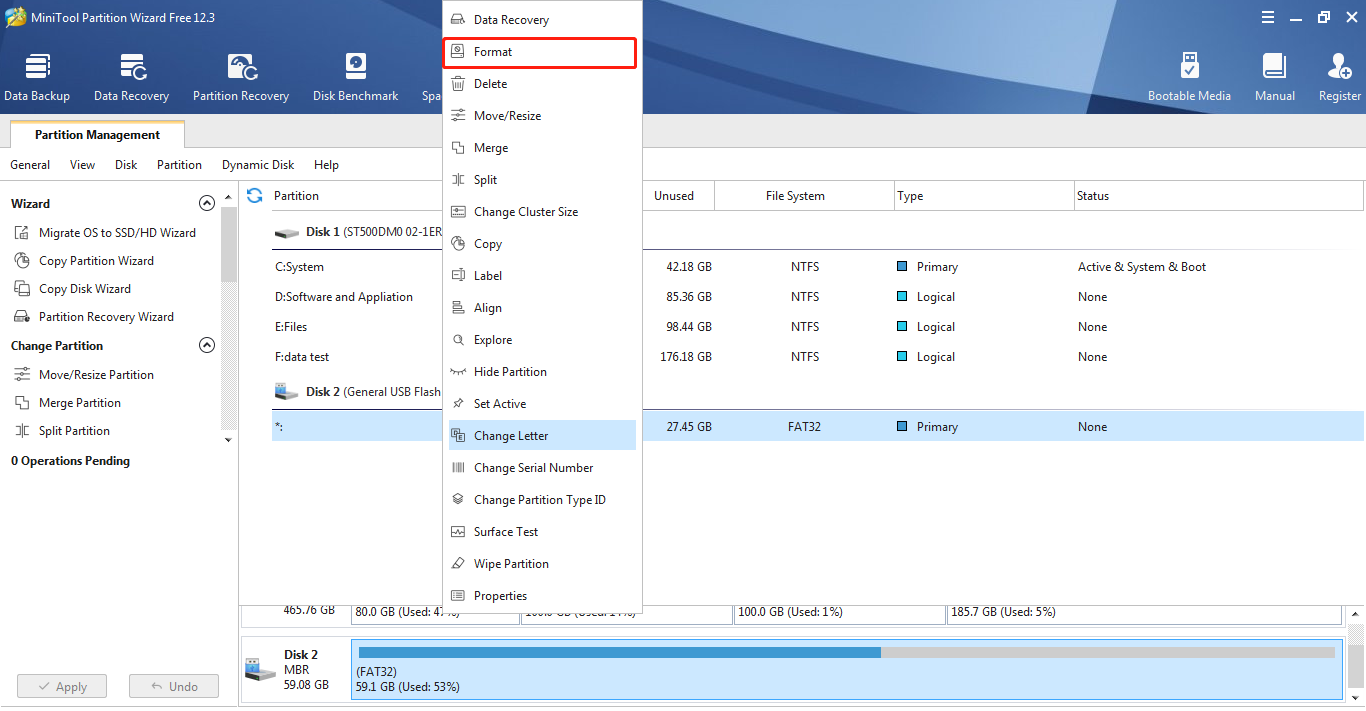Open Migrate OS to SSD/HD Wizard
This screenshot has width=1366, height=711.
point(117,233)
